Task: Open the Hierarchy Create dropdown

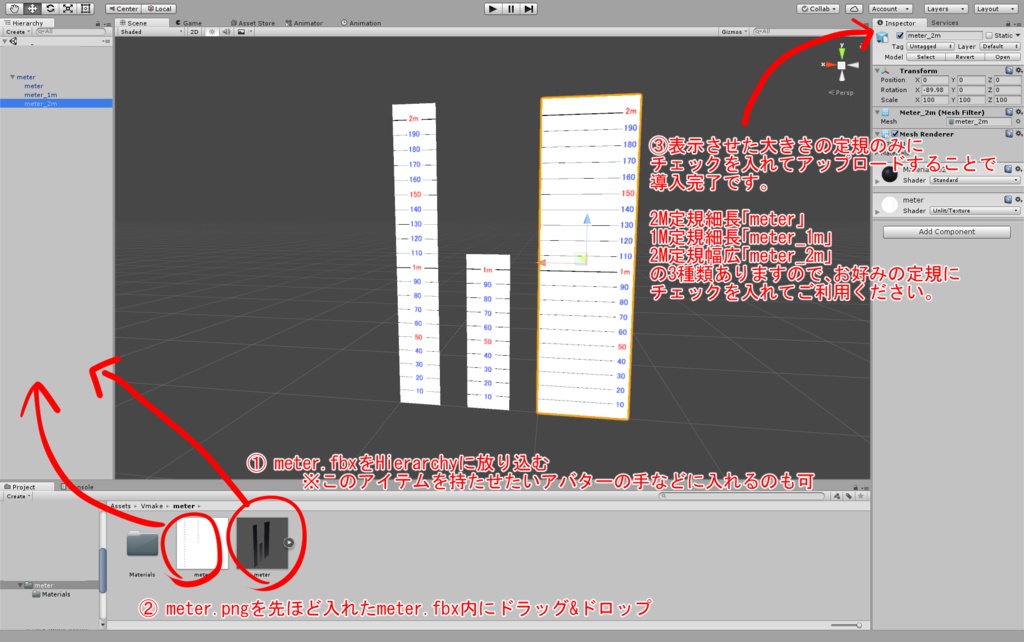Action: pos(18,31)
